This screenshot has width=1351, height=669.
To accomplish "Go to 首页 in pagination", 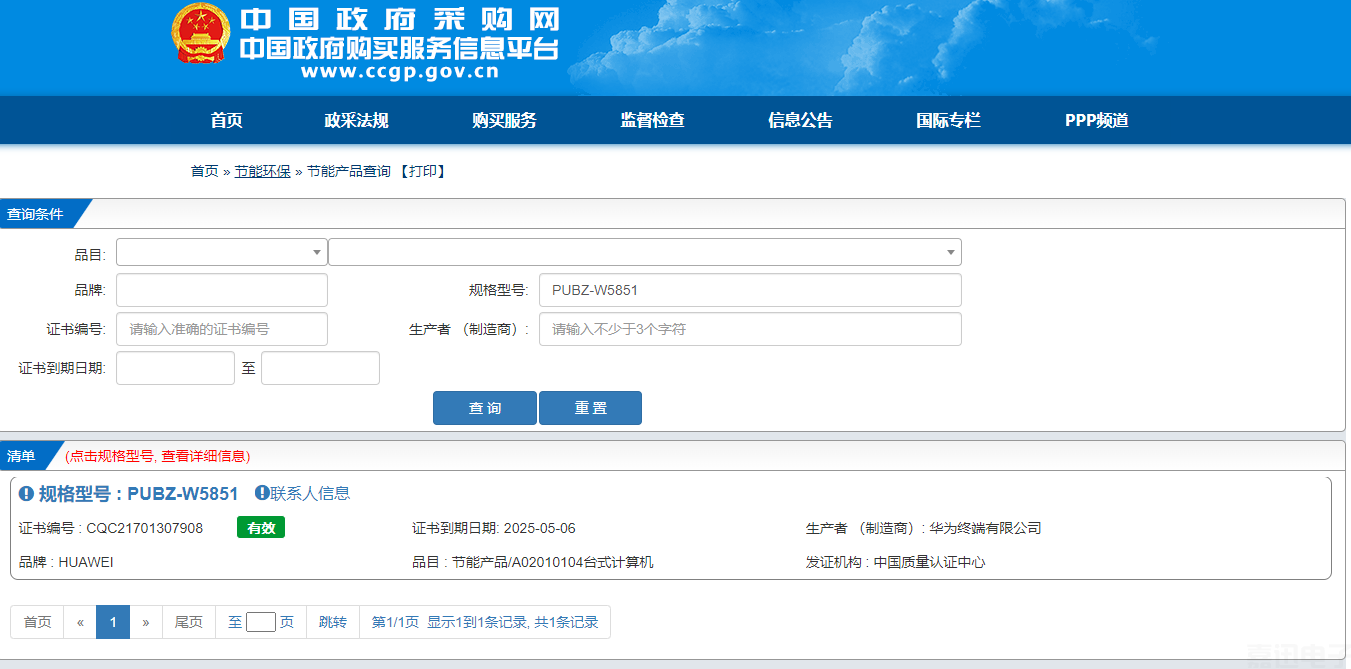I will [37, 622].
